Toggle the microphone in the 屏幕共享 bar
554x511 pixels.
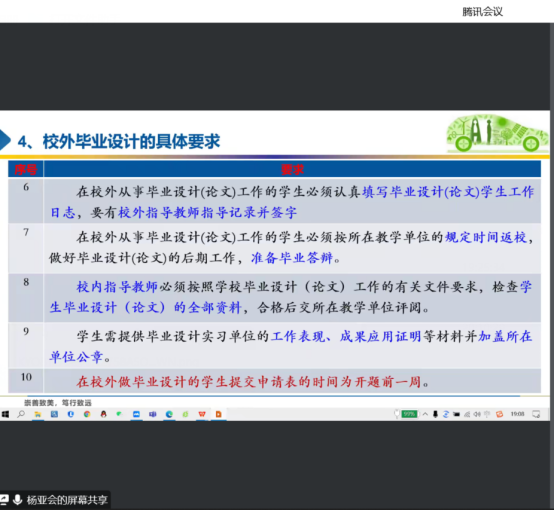tap(17, 499)
